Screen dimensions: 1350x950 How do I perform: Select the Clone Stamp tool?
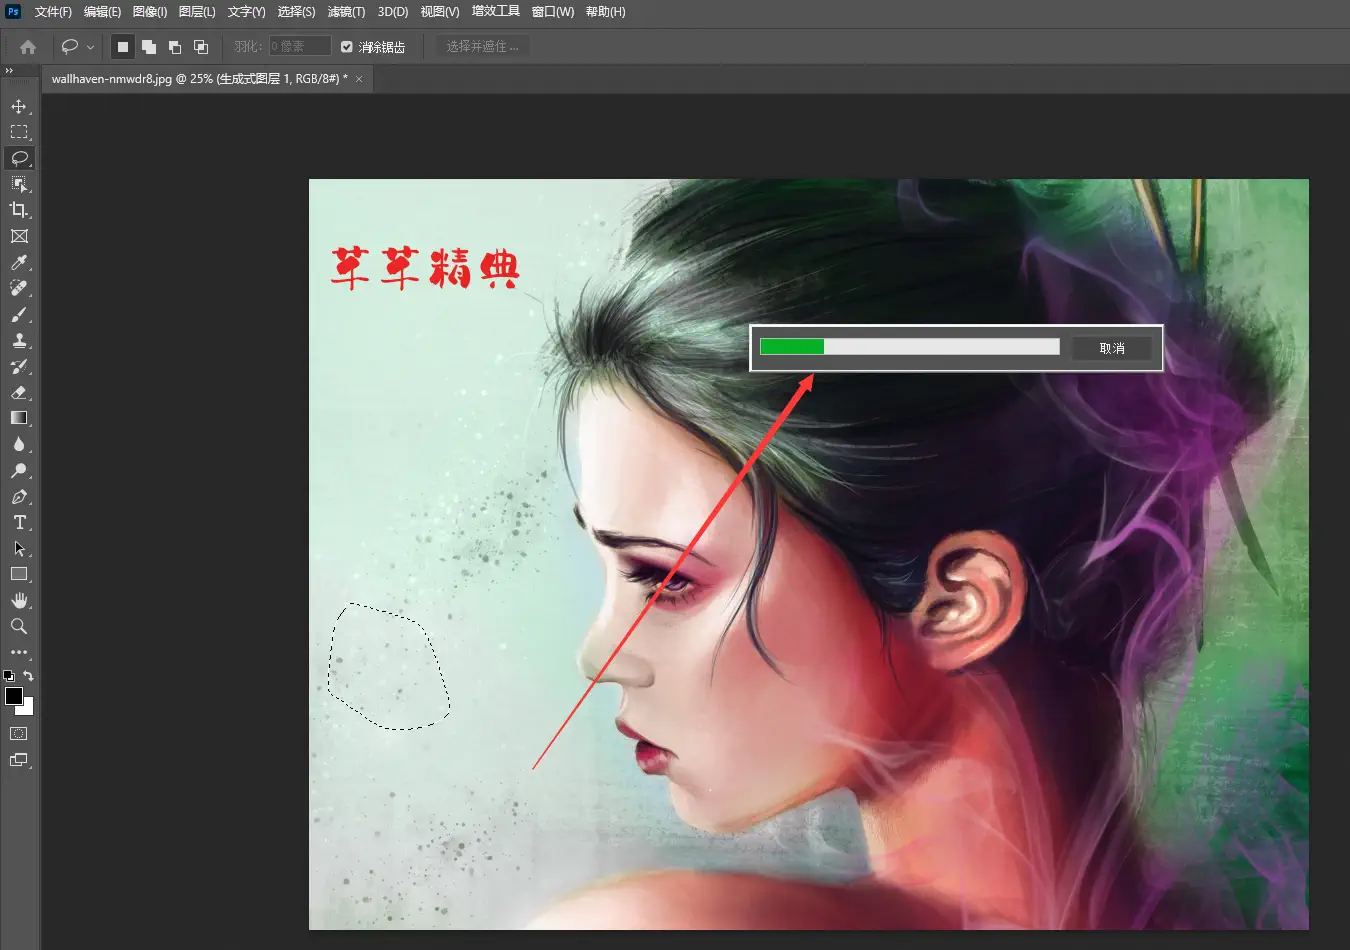click(x=19, y=340)
